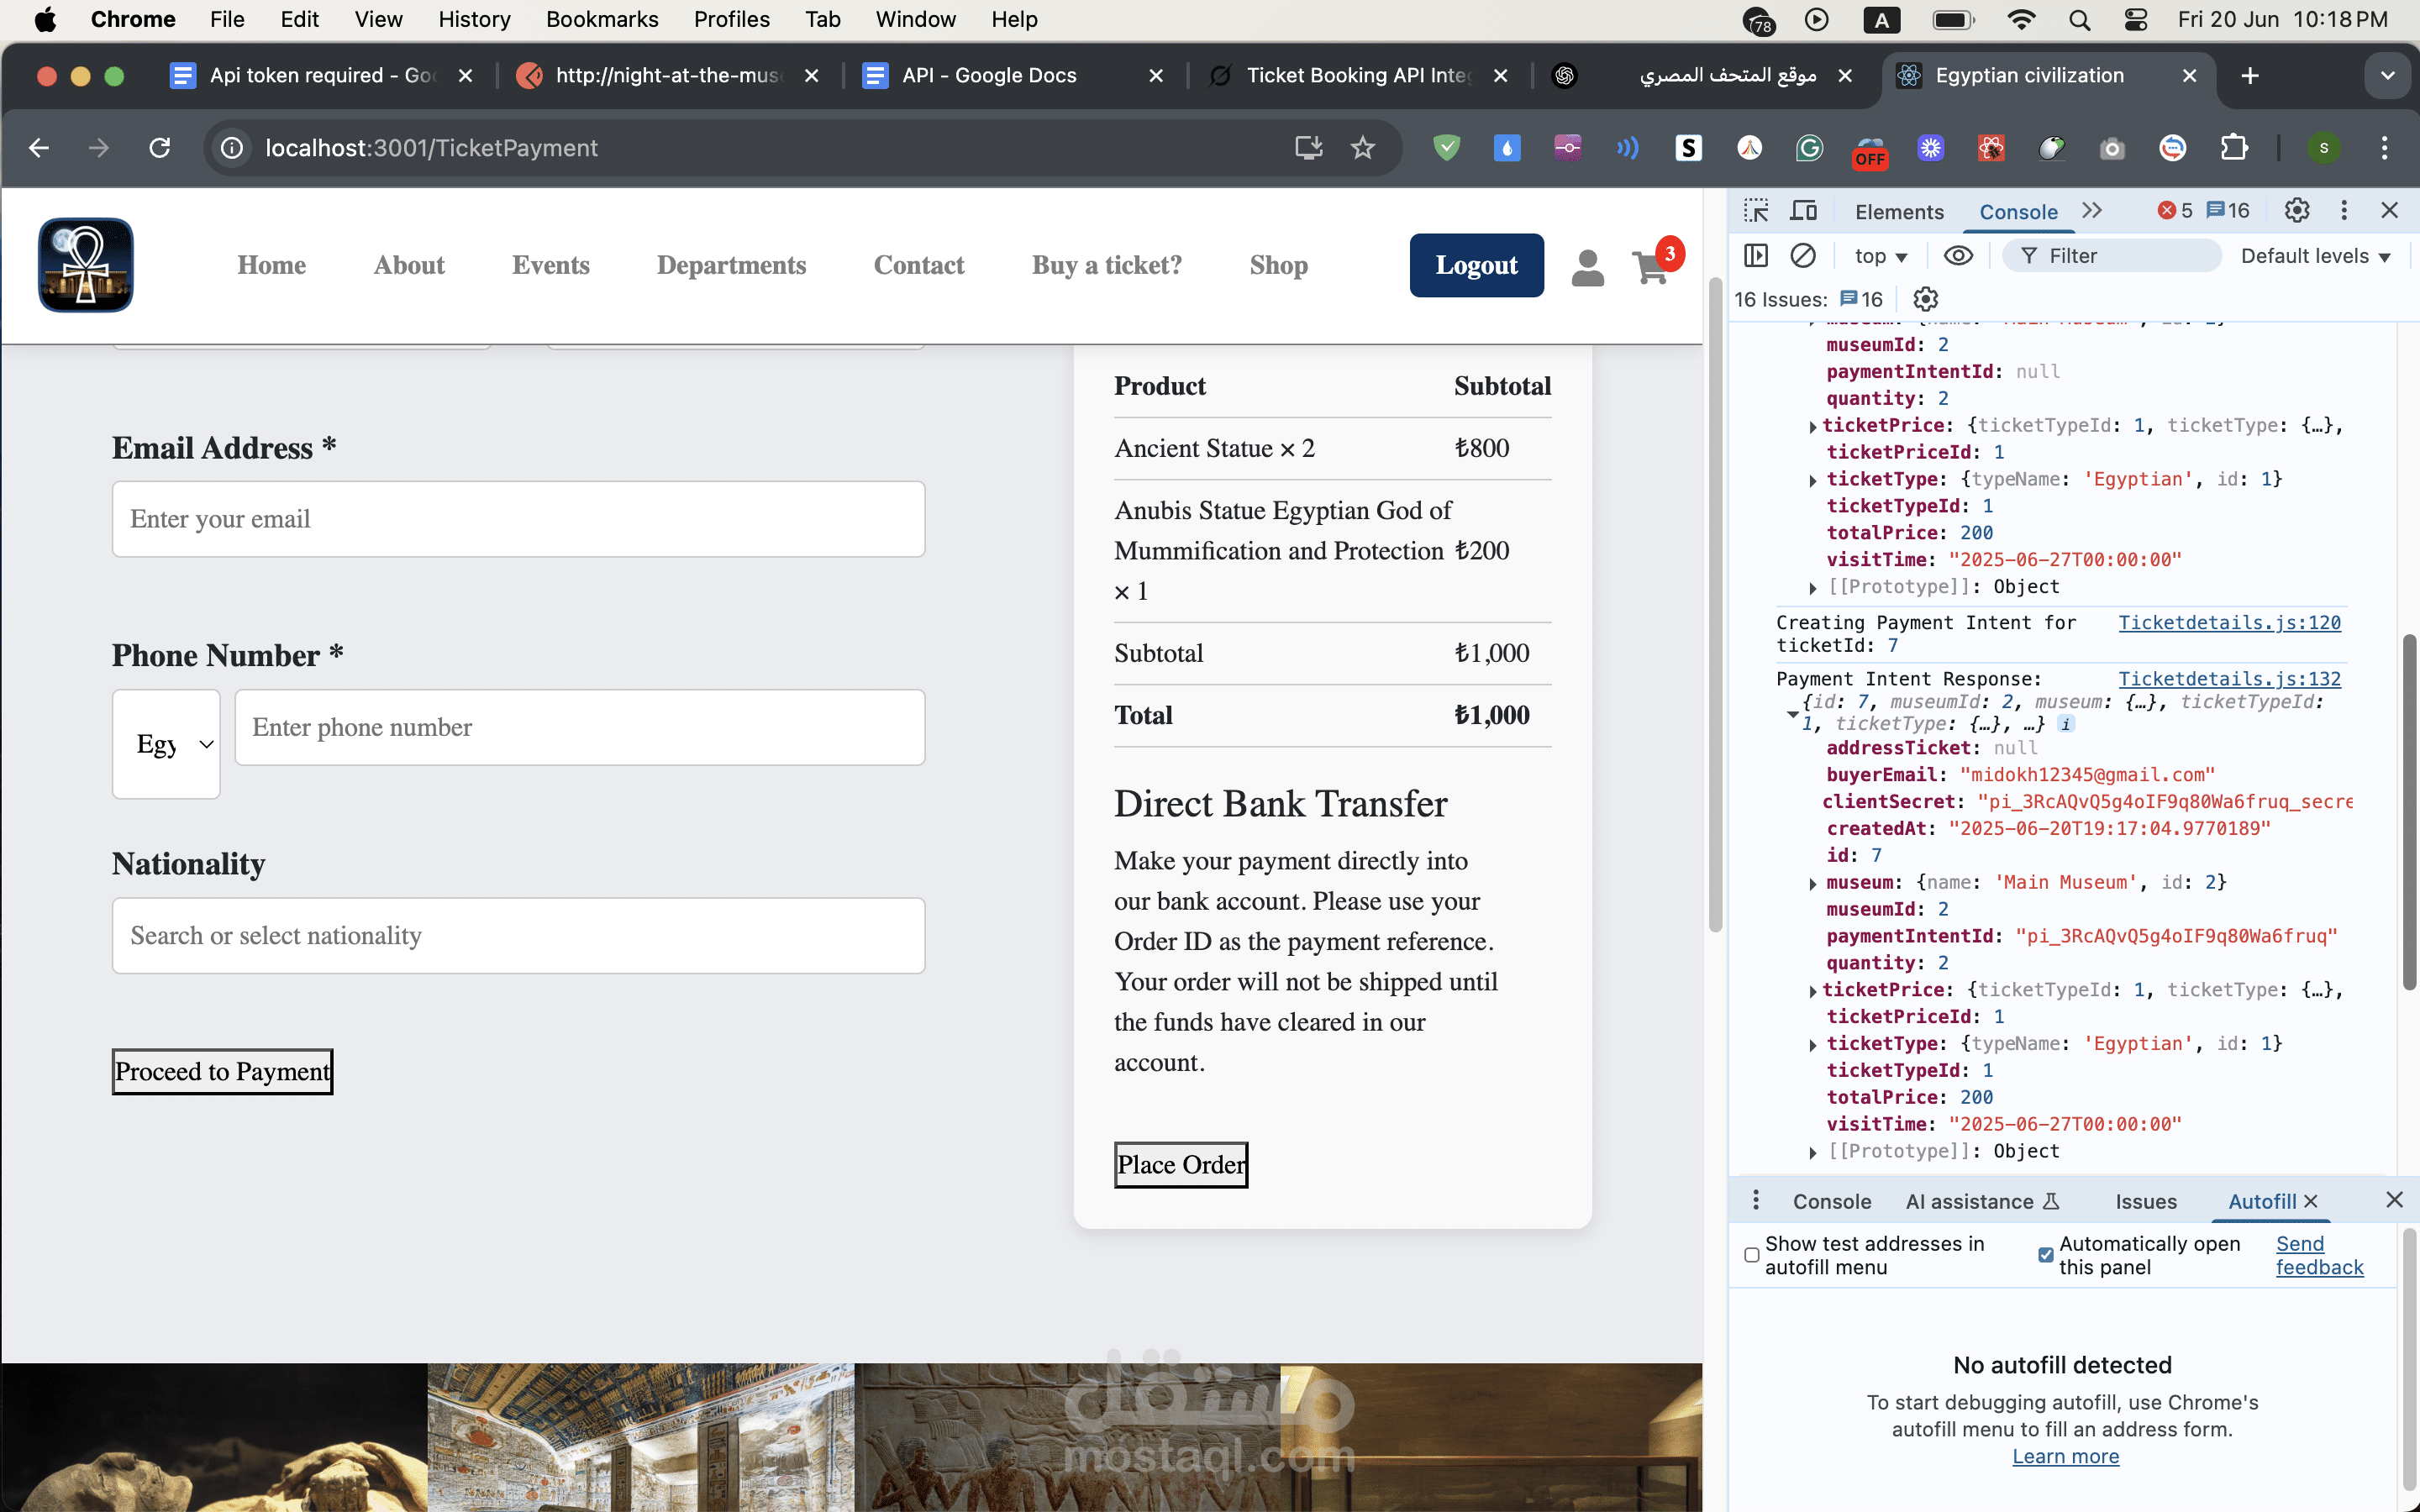Clear the console with the ban icon
The image size is (2420, 1512).
[1803, 256]
